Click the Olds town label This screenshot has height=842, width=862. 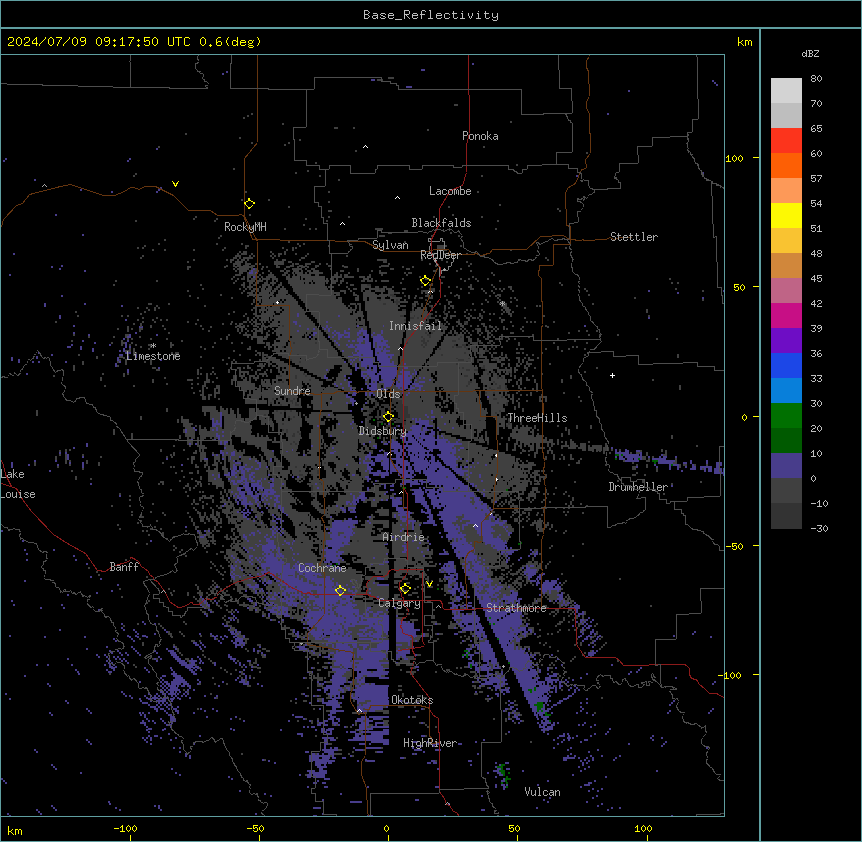coord(388,394)
